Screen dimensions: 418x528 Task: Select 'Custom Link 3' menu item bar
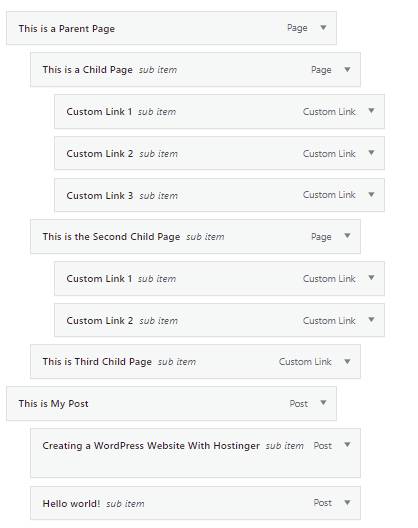(219, 195)
